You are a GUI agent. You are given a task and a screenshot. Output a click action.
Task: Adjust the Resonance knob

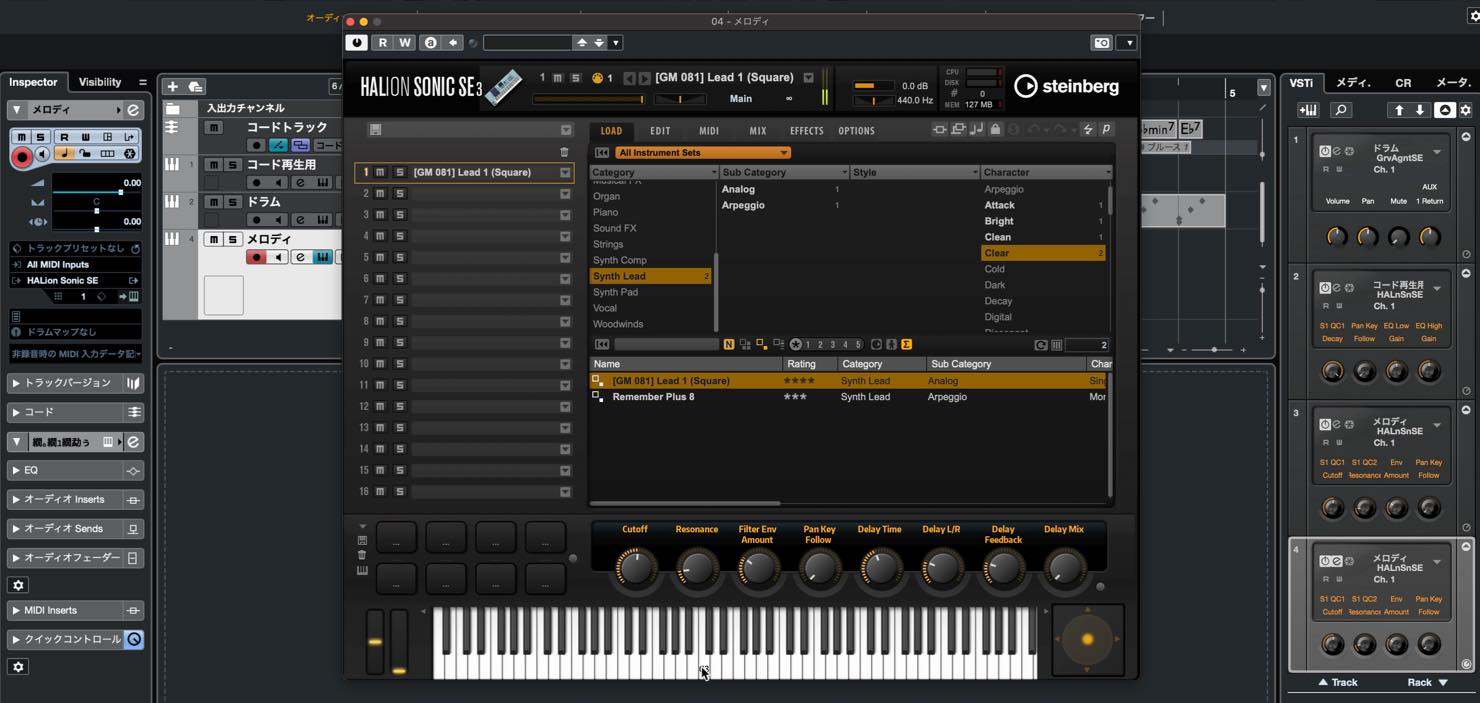pyautogui.click(x=696, y=568)
